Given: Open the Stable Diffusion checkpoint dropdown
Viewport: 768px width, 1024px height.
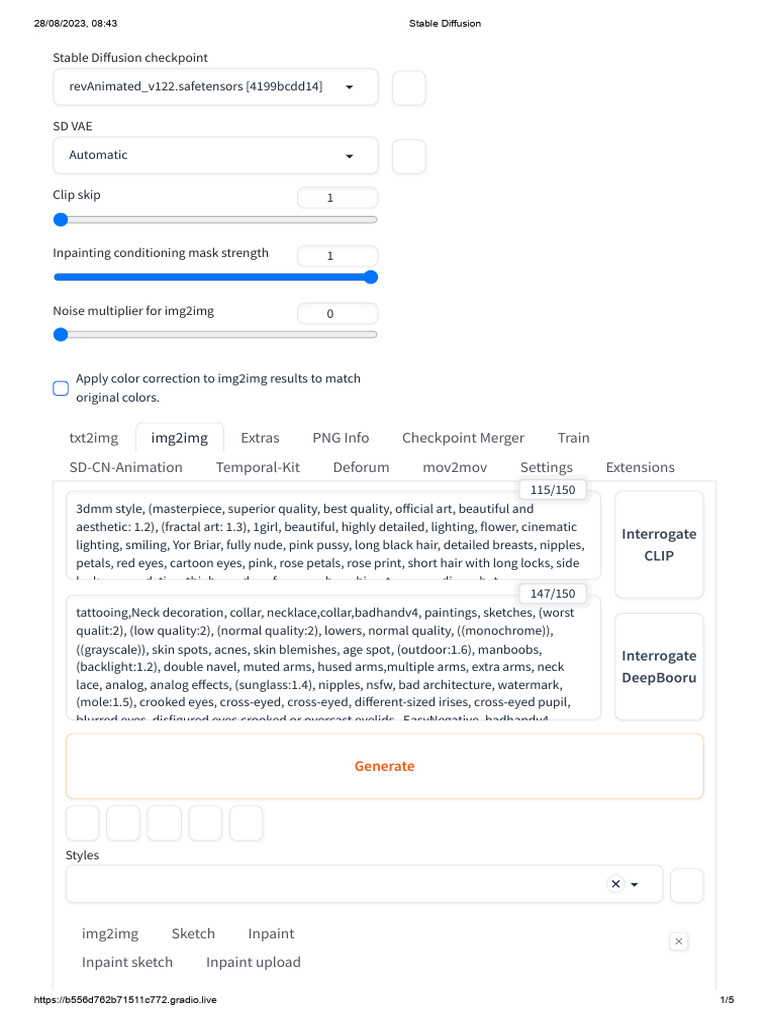Looking at the screenshot, I should tap(215, 87).
